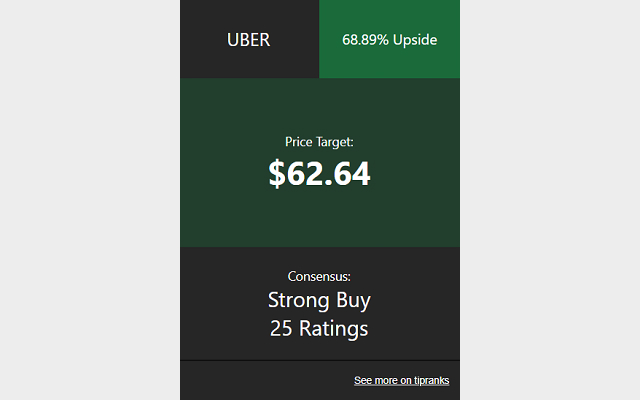Screen dimensions: 640x400
Task: Click the dollar sign of the price target
Action: [x=276, y=173]
